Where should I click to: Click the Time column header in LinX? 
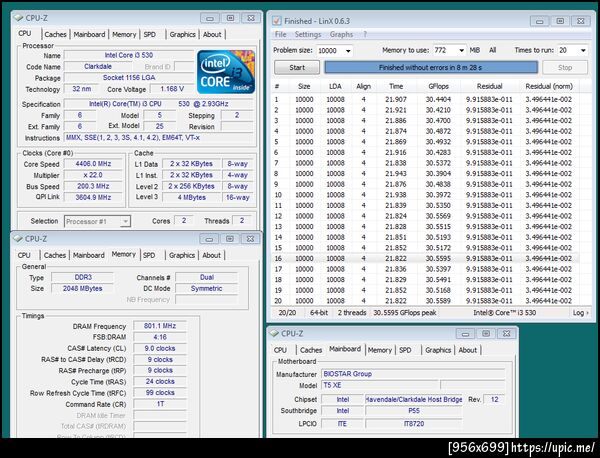396,86
